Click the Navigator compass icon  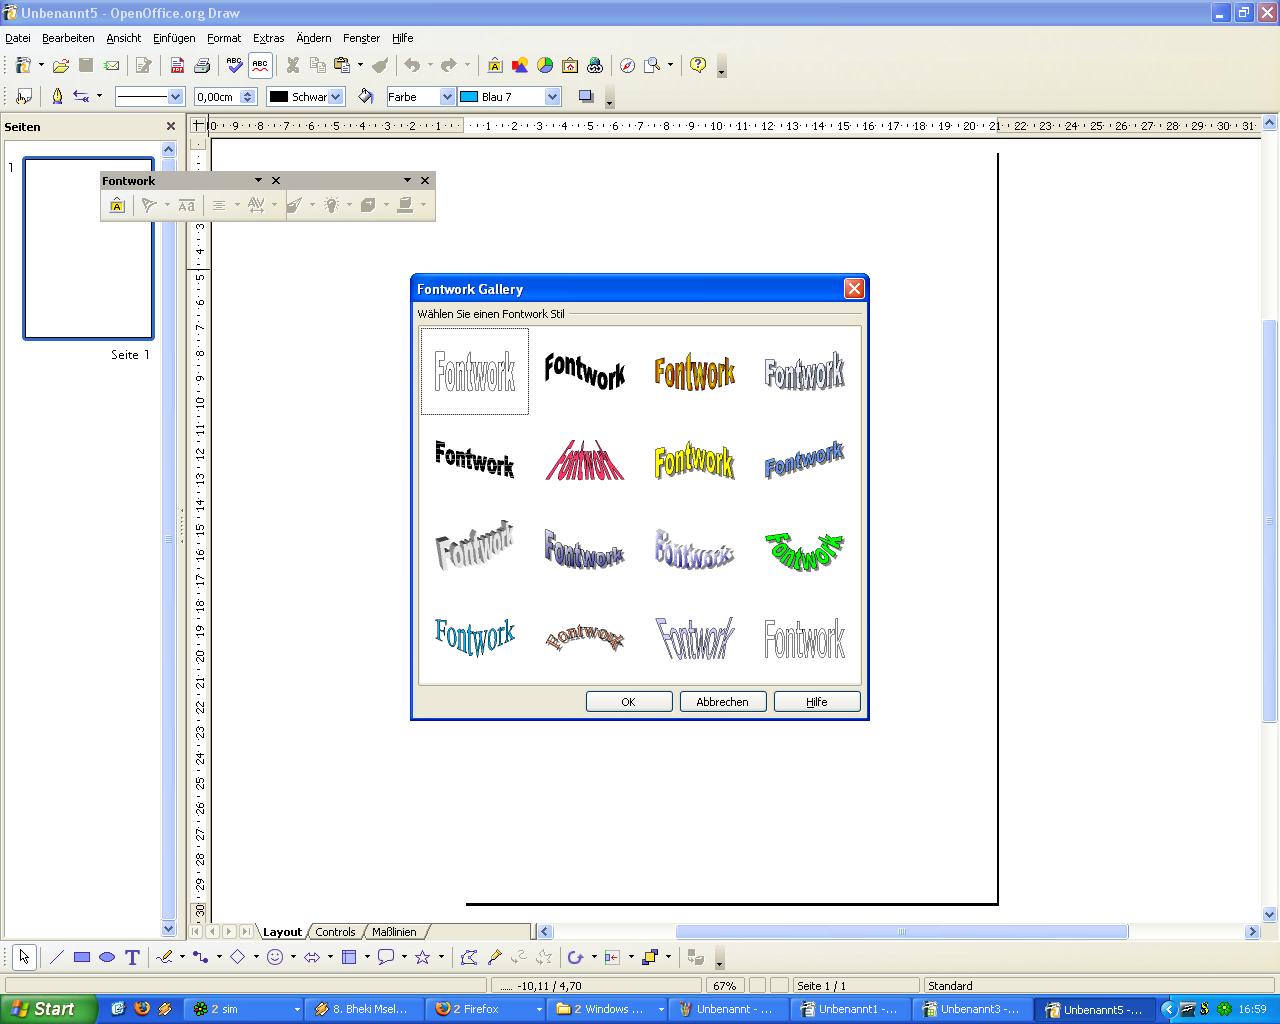[x=627, y=66]
